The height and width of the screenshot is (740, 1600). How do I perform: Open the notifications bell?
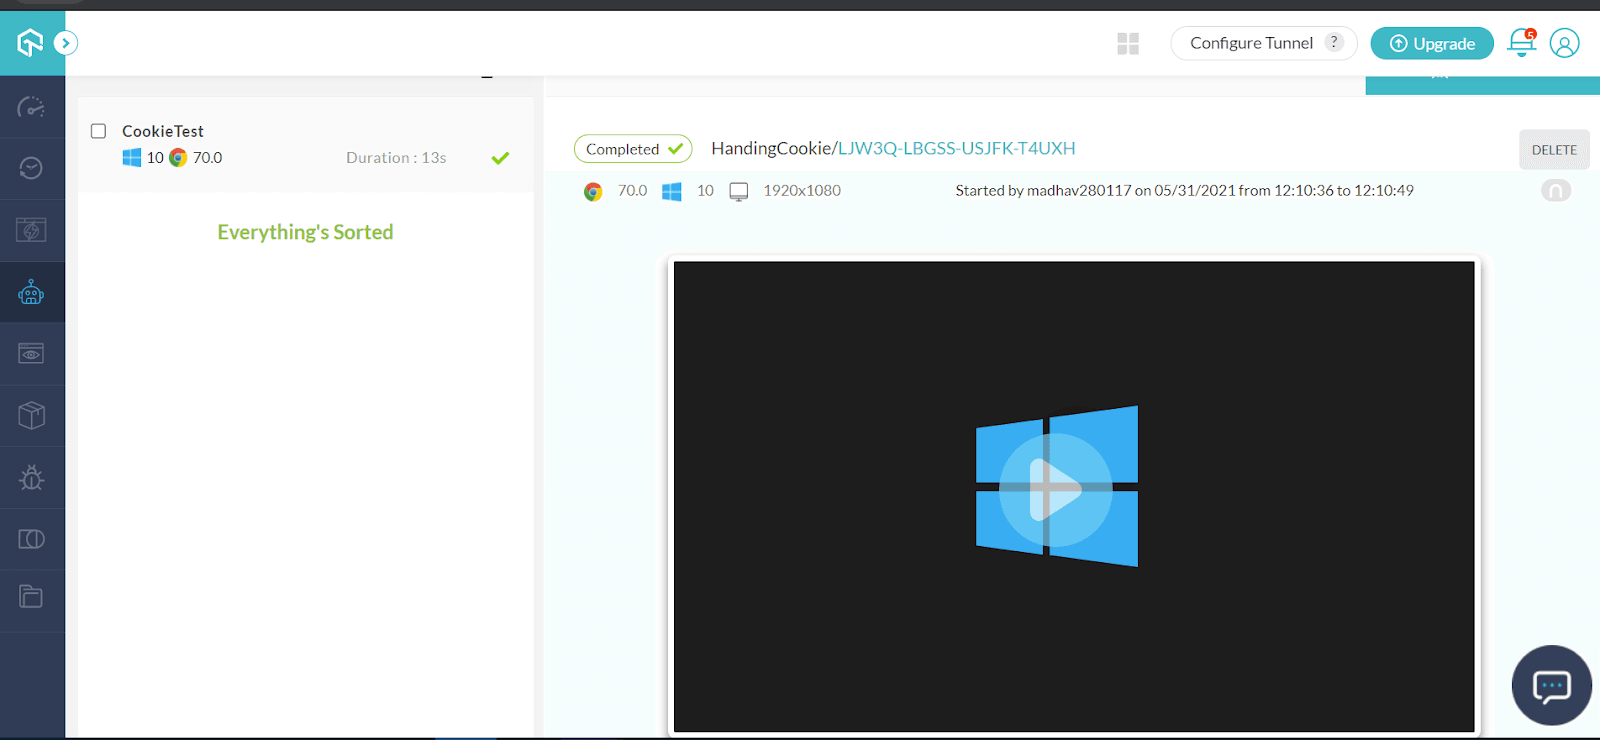(1522, 42)
